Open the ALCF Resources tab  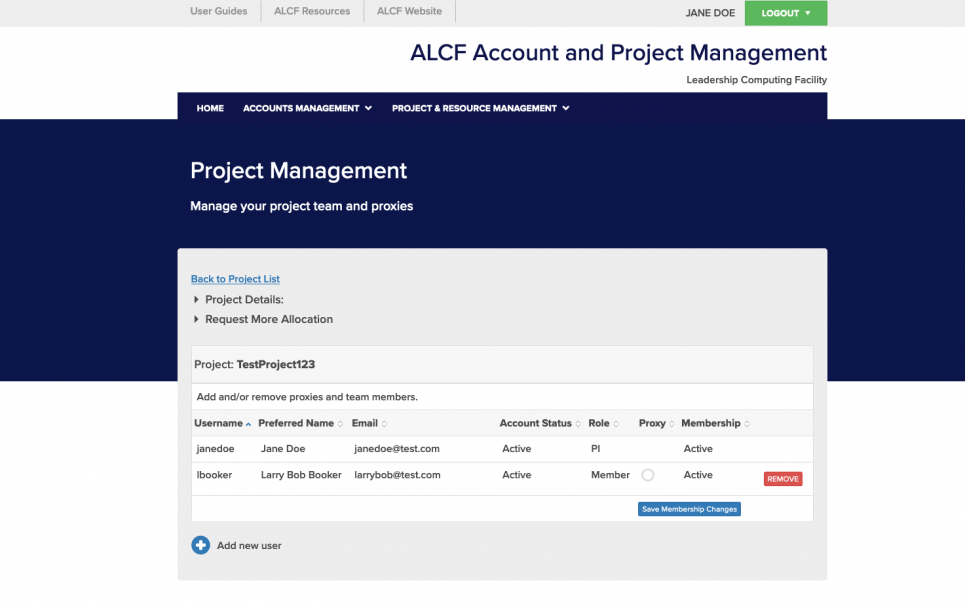click(312, 11)
